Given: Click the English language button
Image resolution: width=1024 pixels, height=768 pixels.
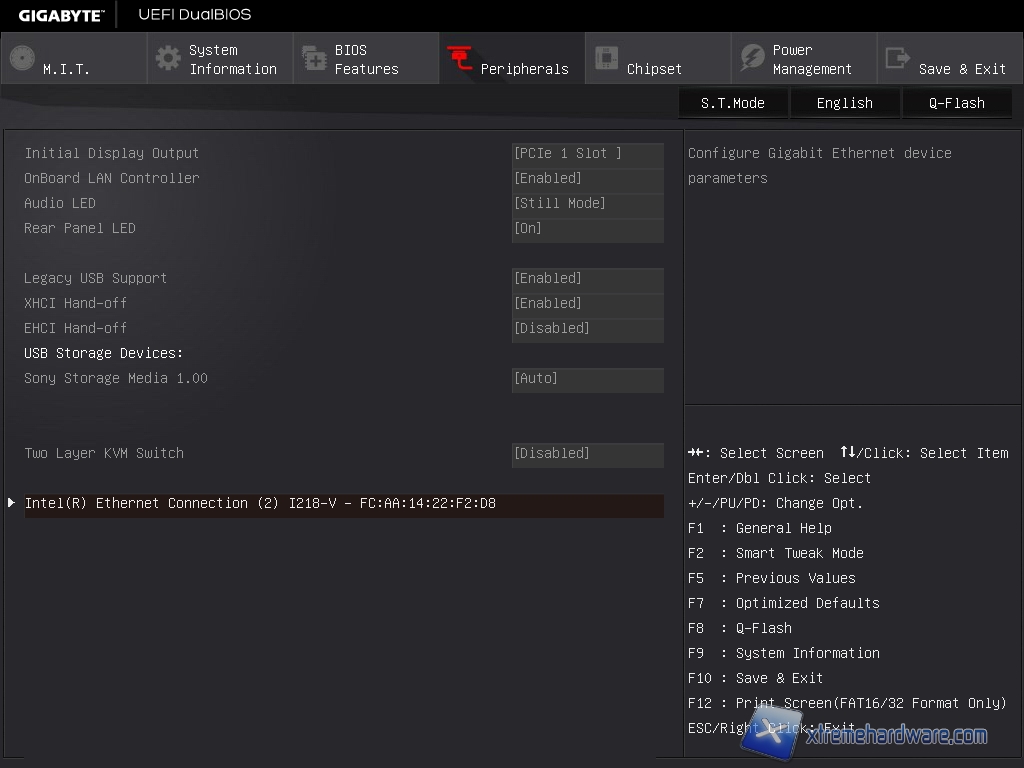Looking at the screenshot, I should (845, 103).
